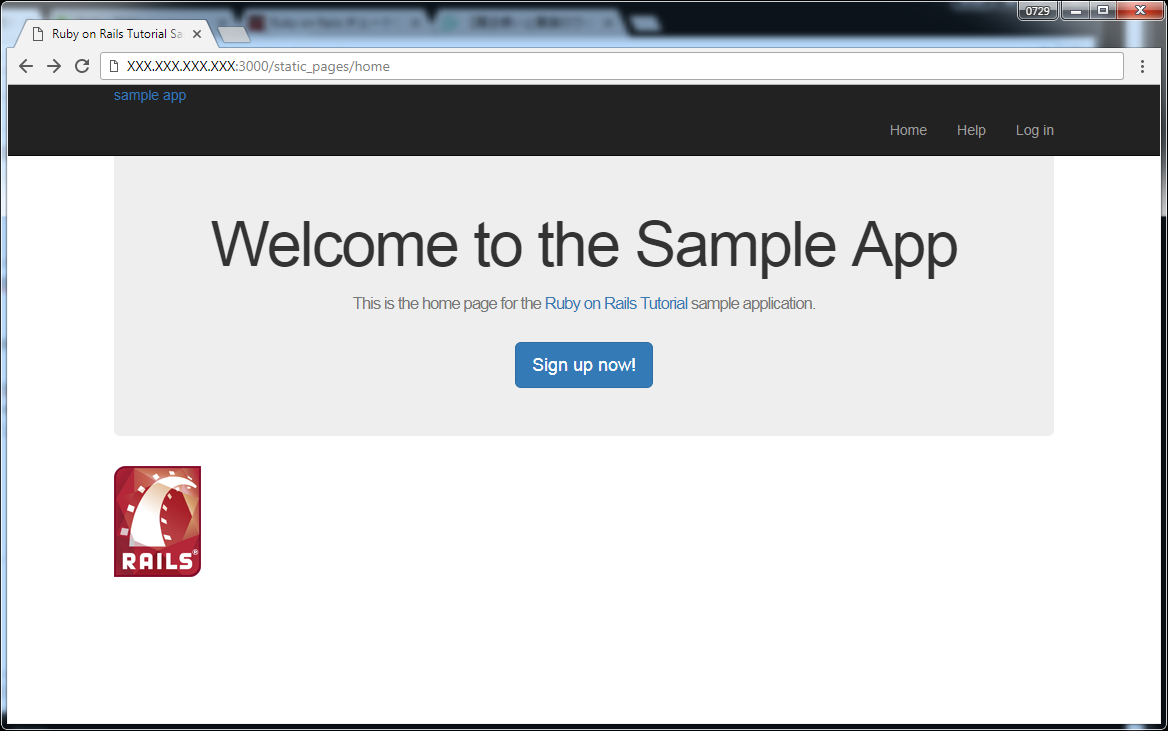
Task: Close the Chrome window
Action: point(1140,10)
